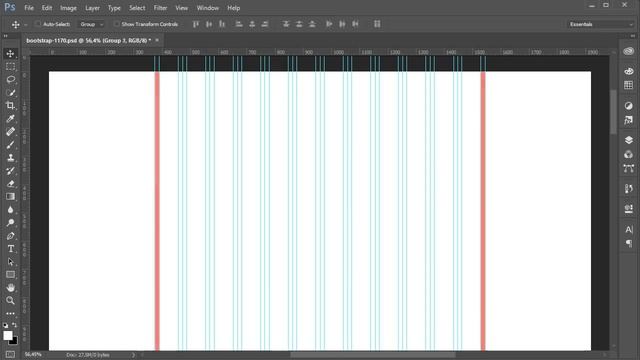Image resolution: width=640 pixels, height=360 pixels.
Task: Open the Edit Toolbar three-dots button
Action: [11, 313]
